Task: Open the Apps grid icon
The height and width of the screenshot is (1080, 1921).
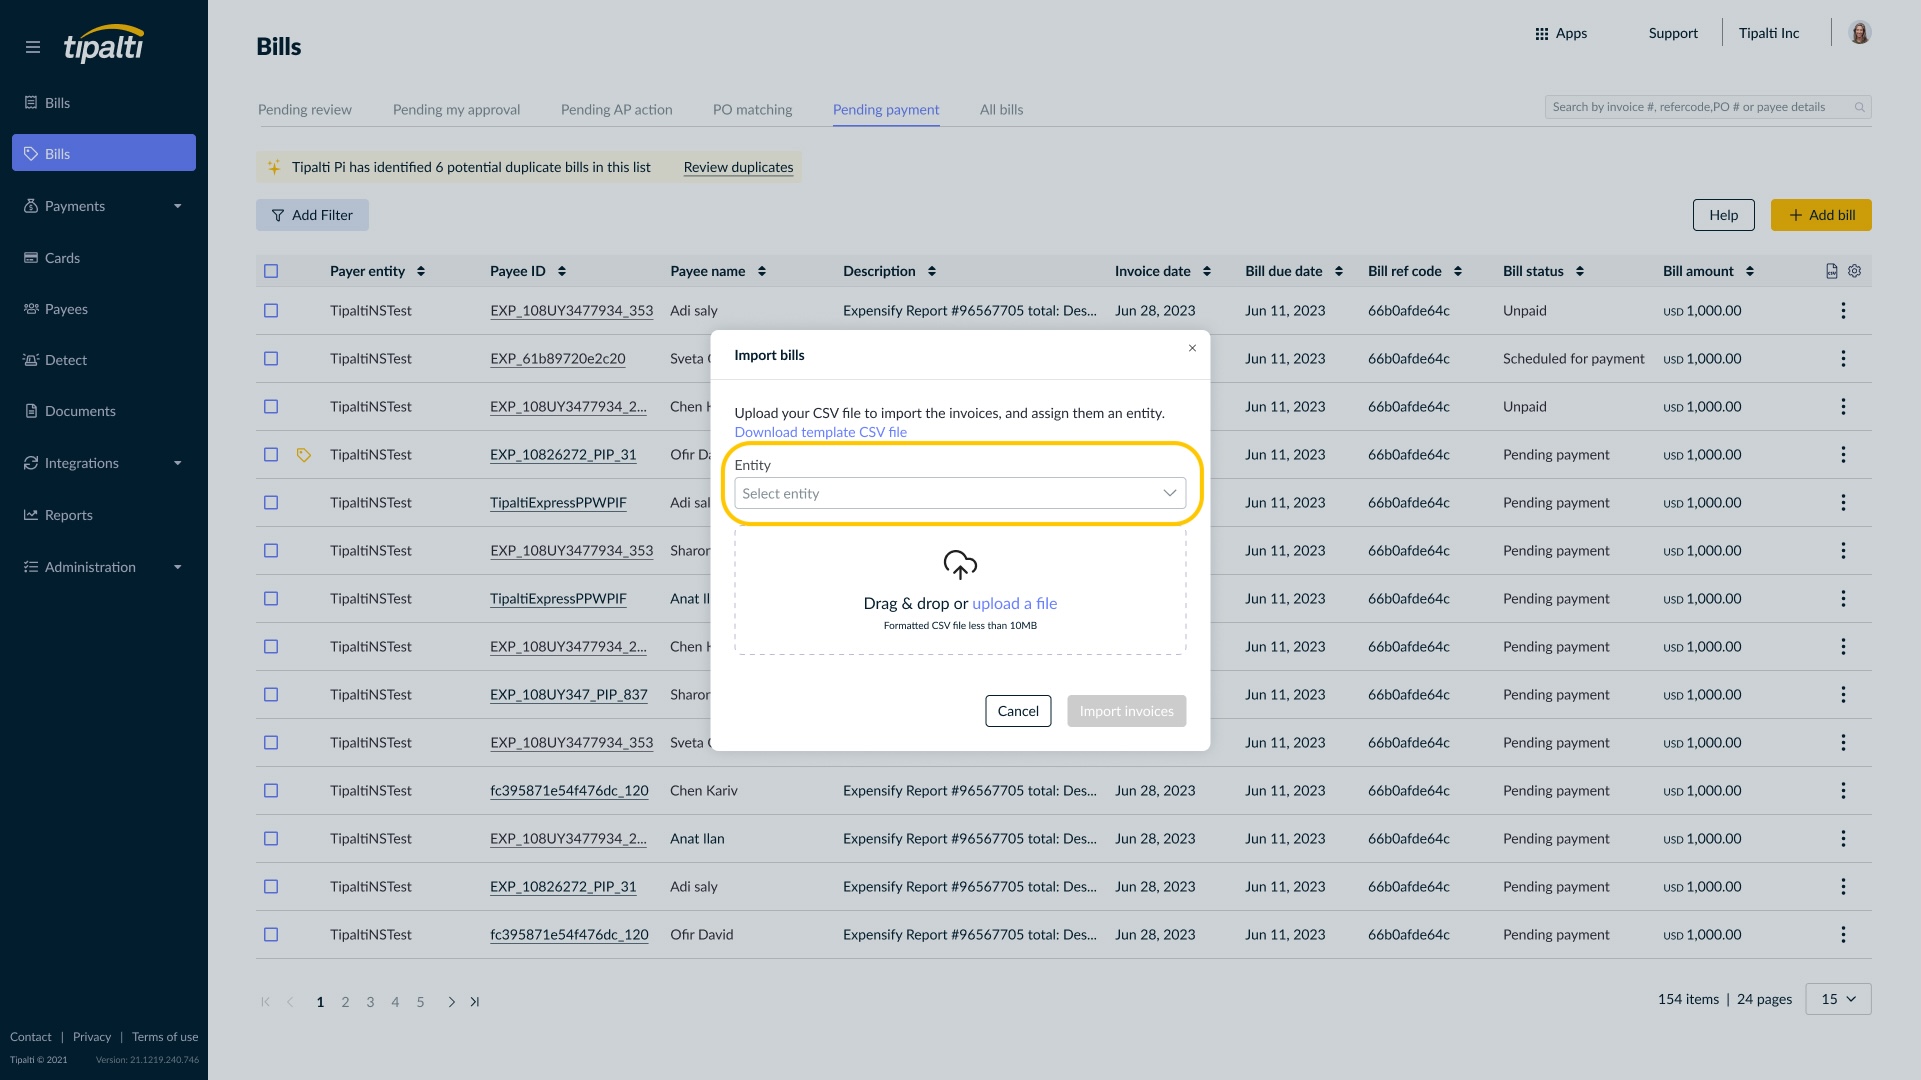Action: [x=1542, y=33]
